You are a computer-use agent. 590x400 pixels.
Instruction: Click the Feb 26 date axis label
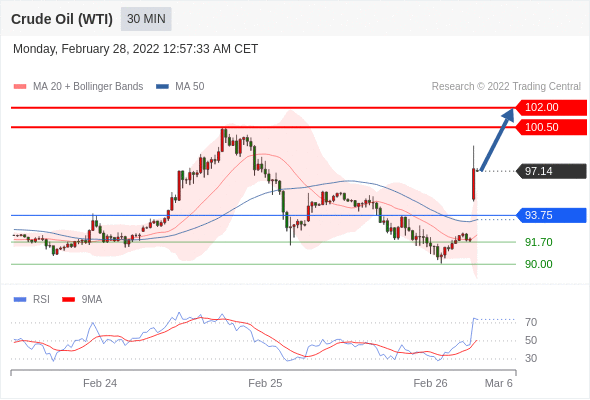430,383
